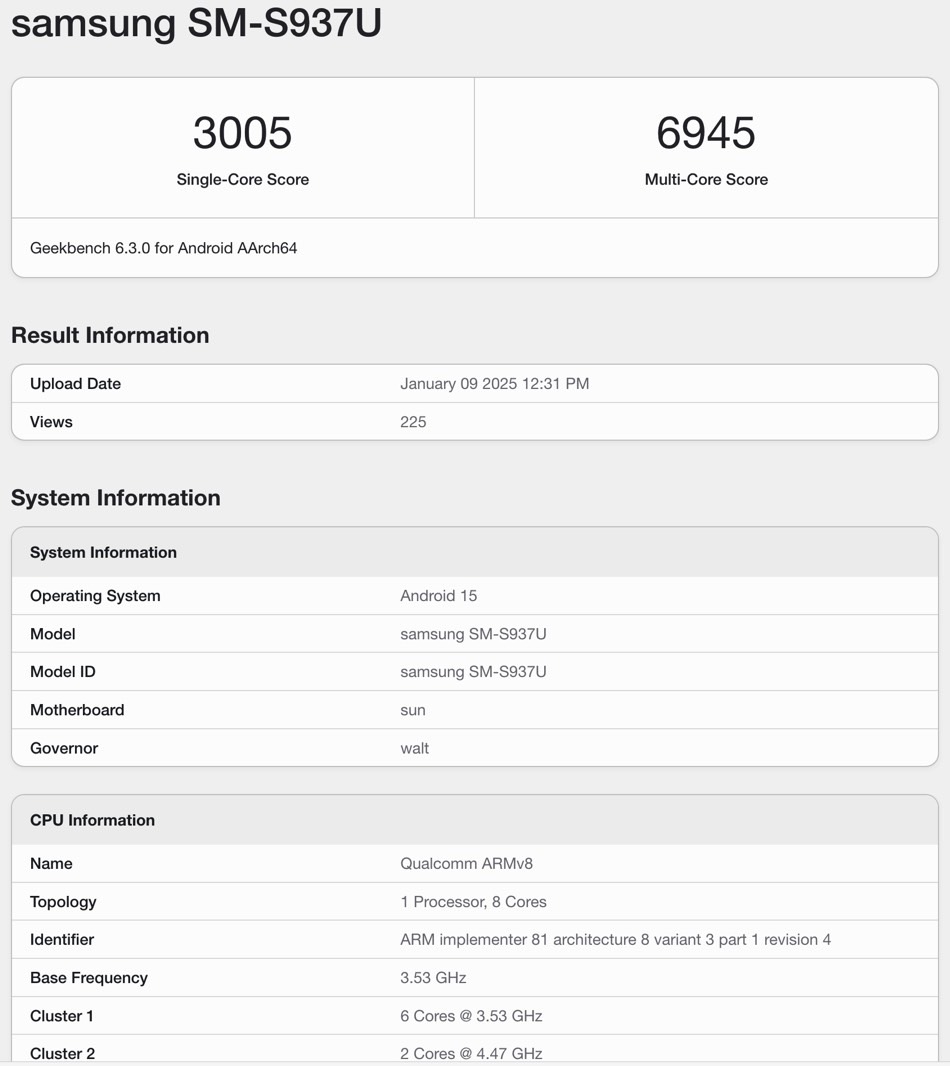The image size is (950, 1066).
Task: Click the "Topology" row label
Action: click(x=63, y=901)
